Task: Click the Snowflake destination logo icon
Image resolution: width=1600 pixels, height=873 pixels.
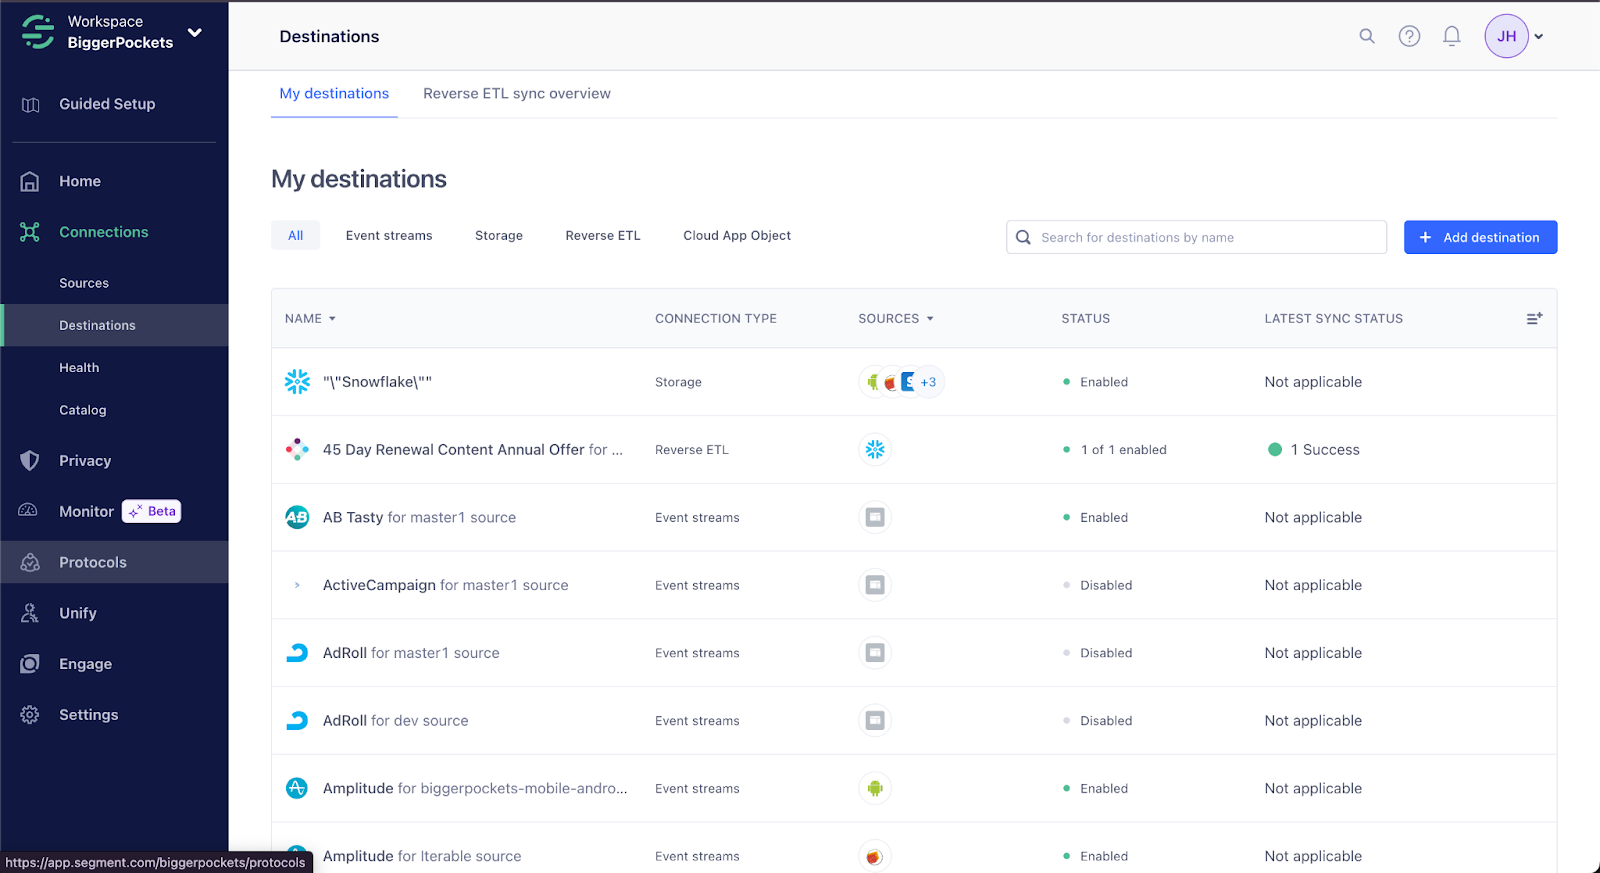Action: pyautogui.click(x=297, y=382)
